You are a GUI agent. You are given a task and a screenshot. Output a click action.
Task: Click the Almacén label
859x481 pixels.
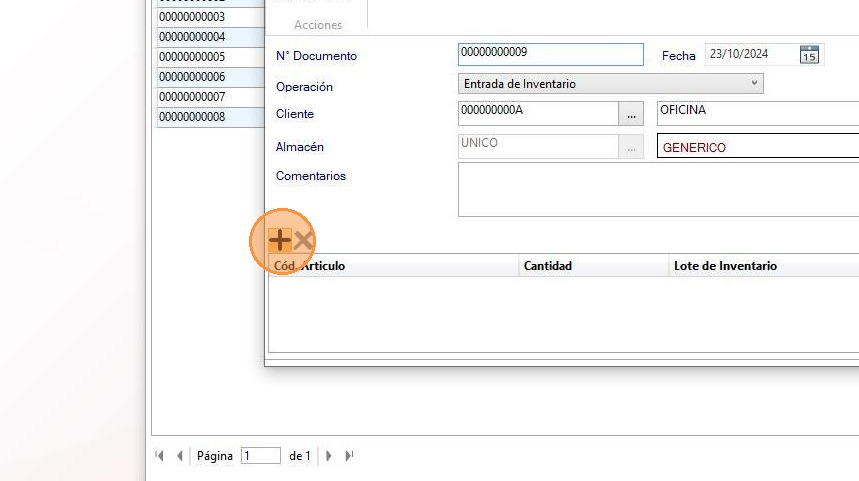pos(300,147)
